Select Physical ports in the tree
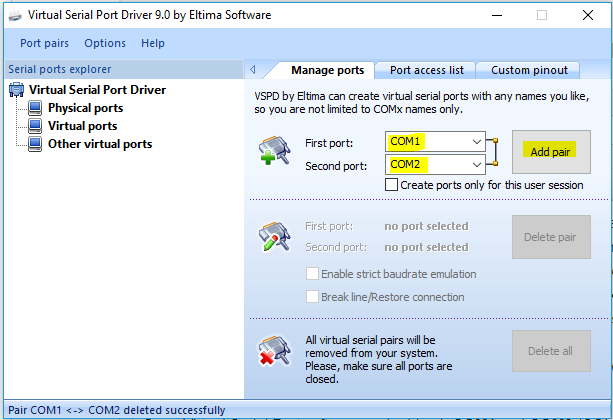This screenshot has width=613, height=420. click(x=85, y=108)
